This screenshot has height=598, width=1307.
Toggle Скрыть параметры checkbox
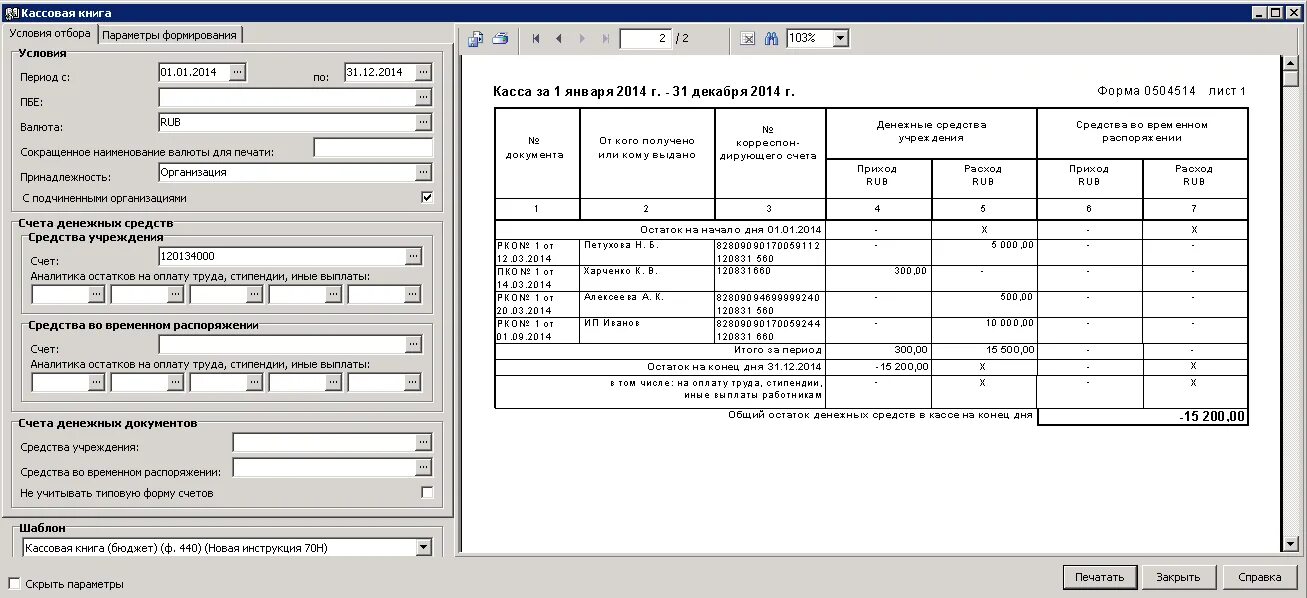click(14, 583)
